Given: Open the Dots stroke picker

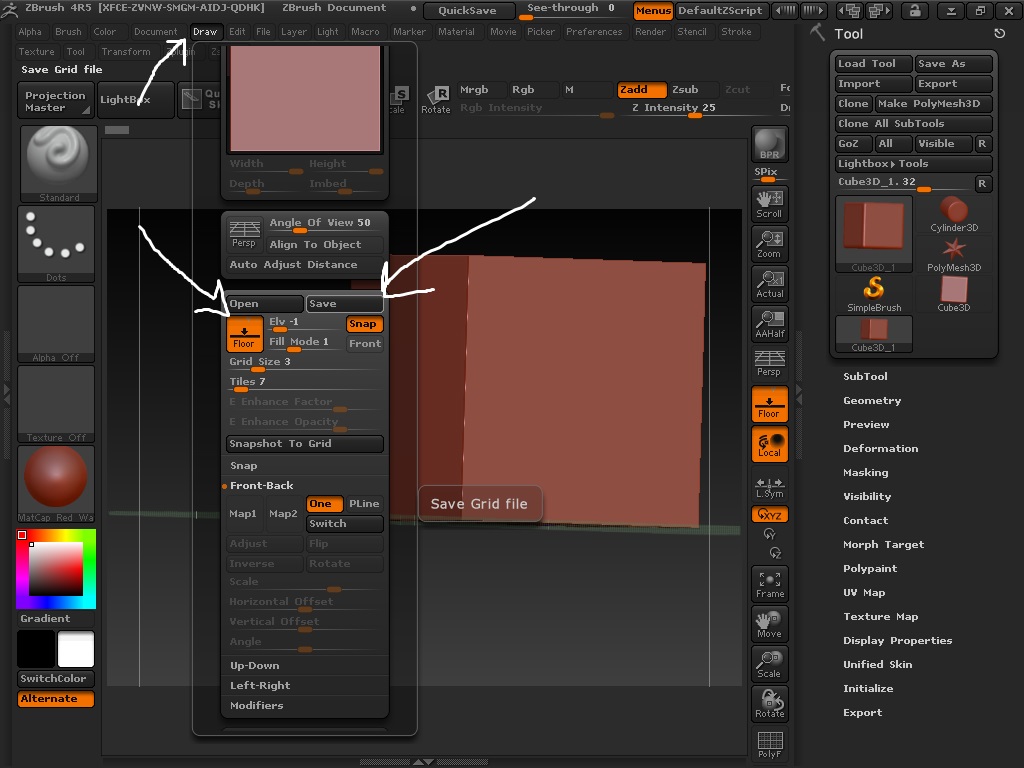Looking at the screenshot, I should pyautogui.click(x=56, y=244).
